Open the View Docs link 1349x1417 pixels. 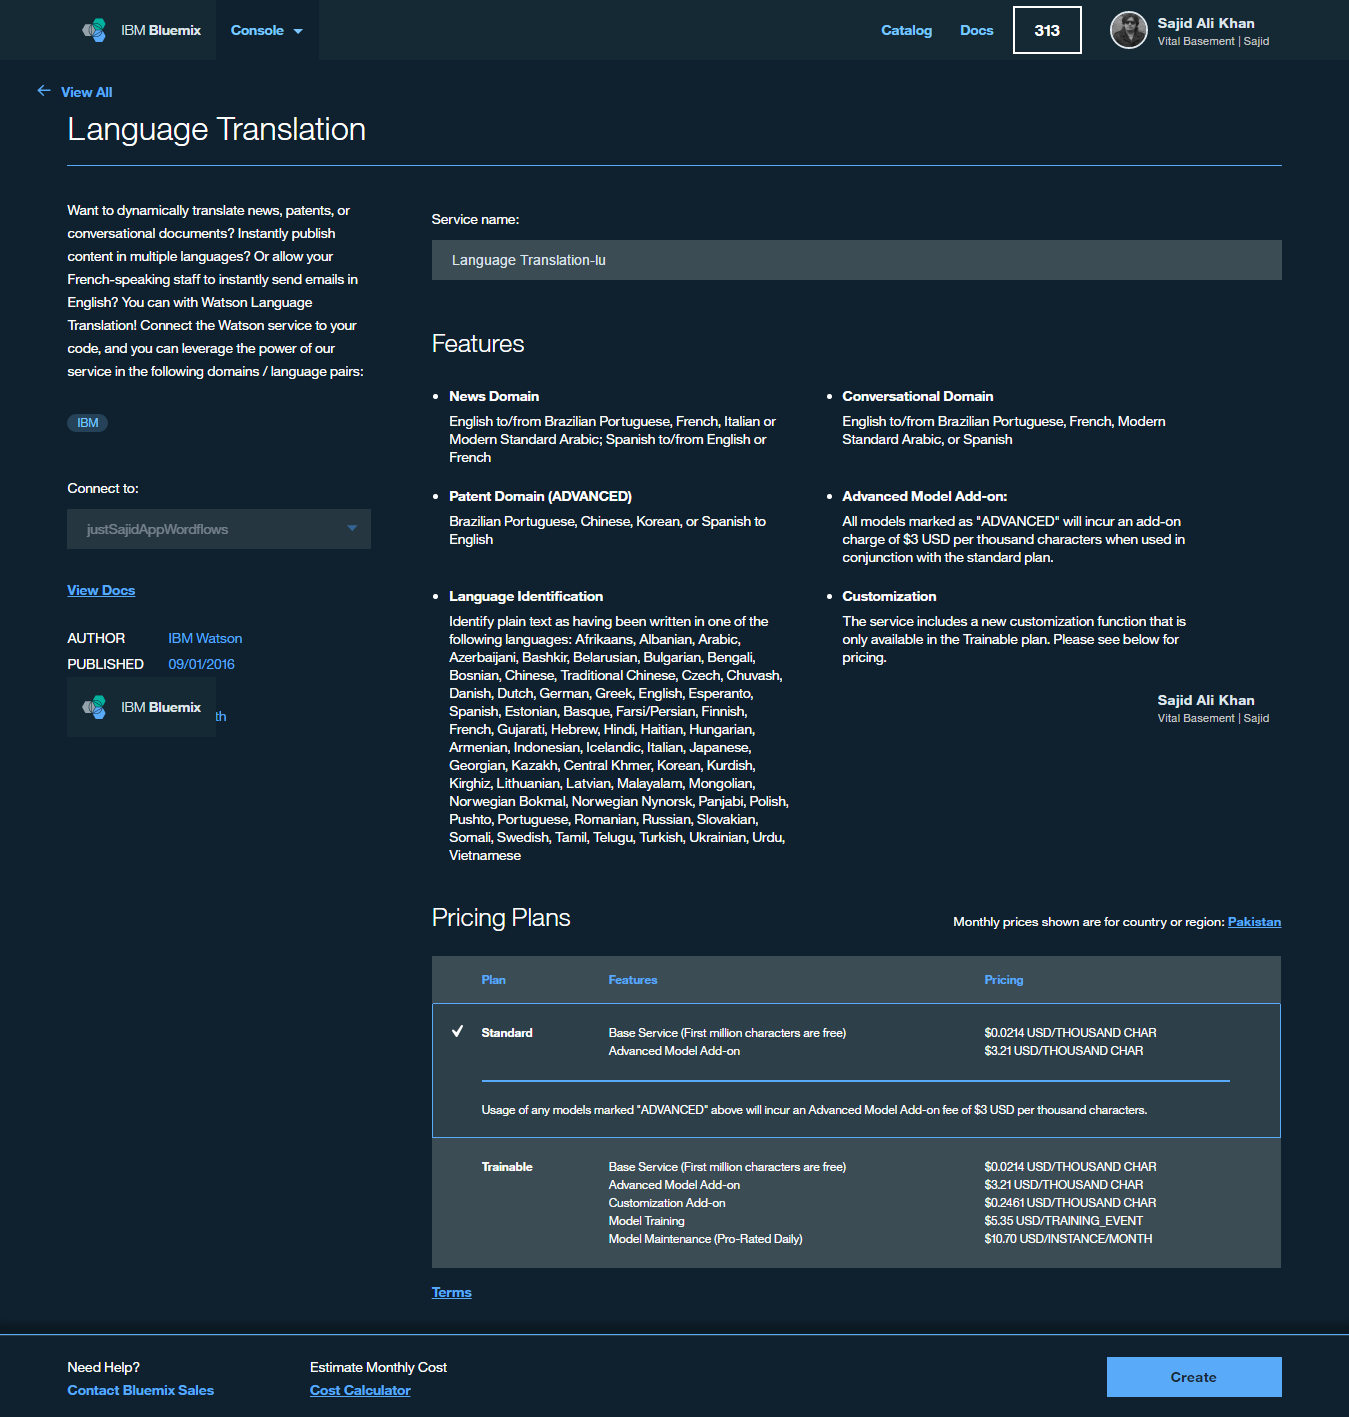(x=101, y=590)
